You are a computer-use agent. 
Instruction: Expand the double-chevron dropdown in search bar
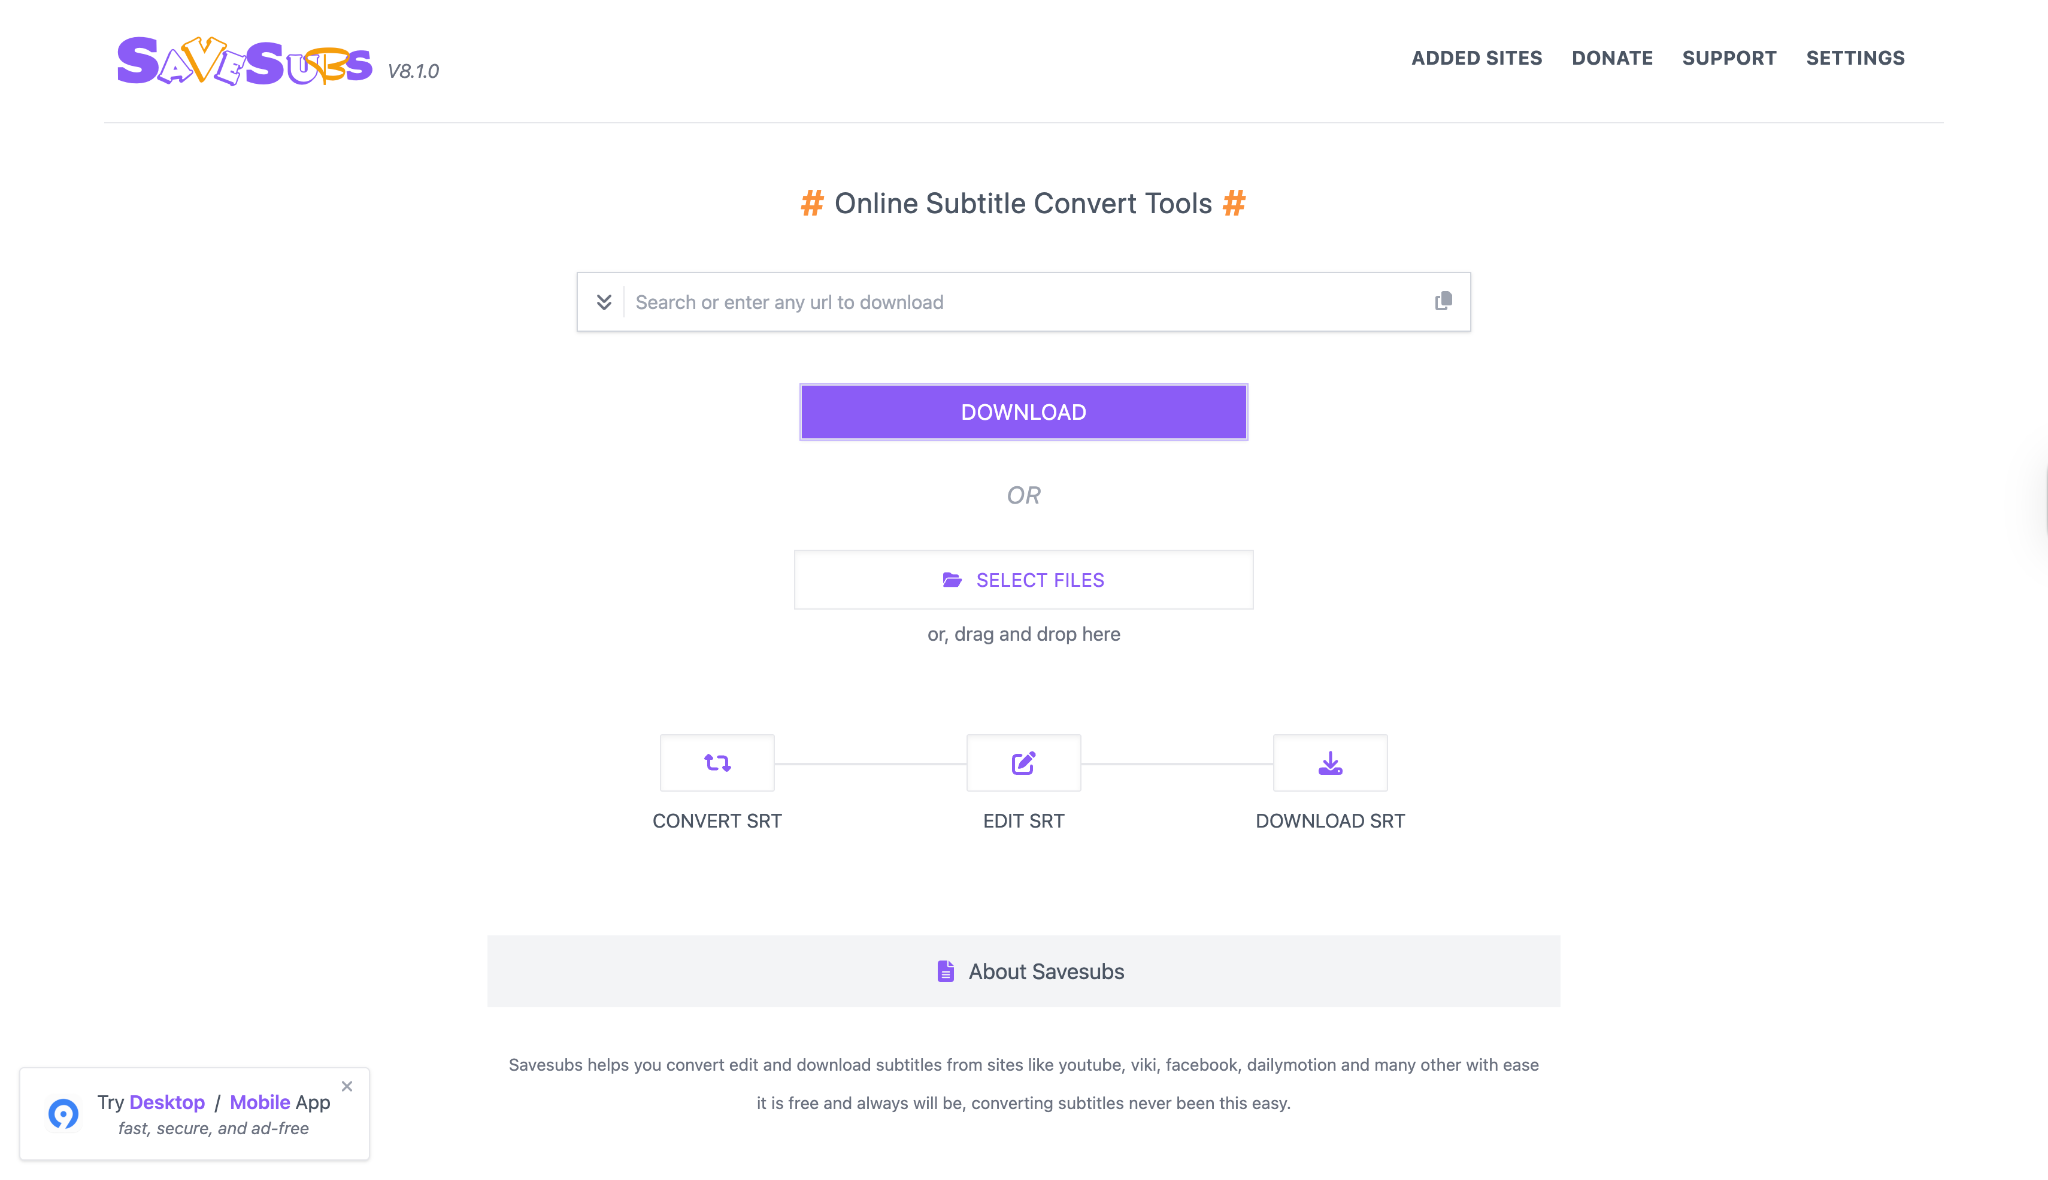(x=604, y=302)
